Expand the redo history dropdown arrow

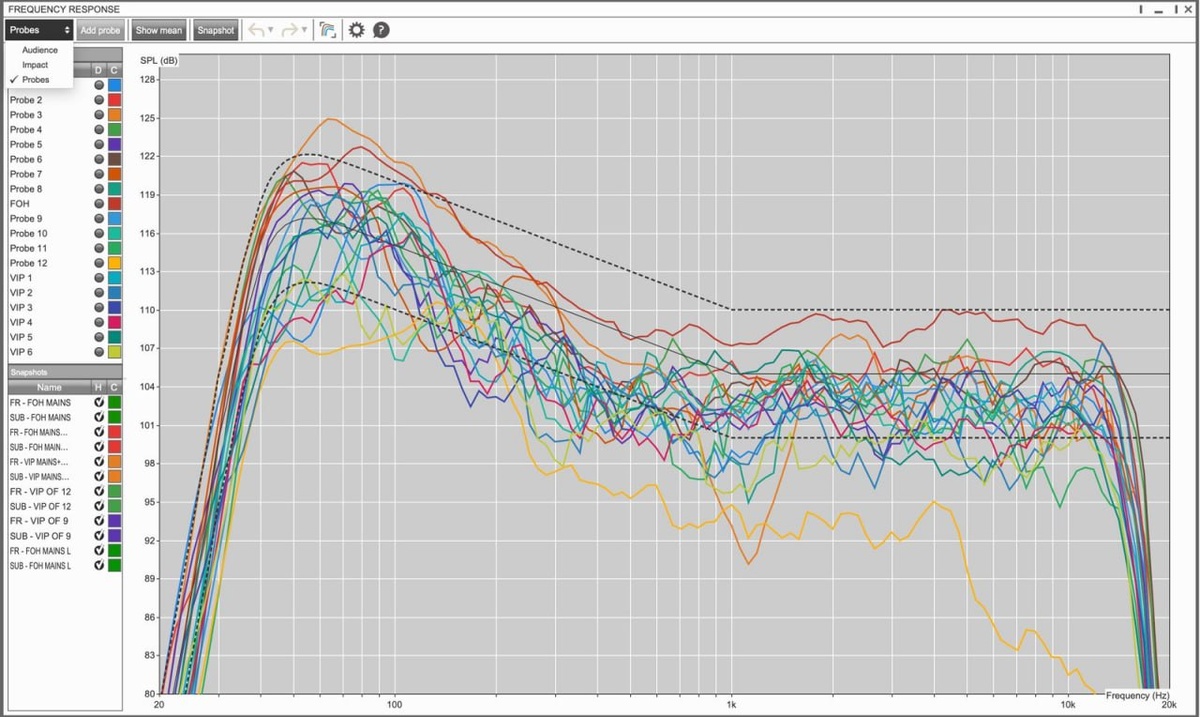coord(304,30)
